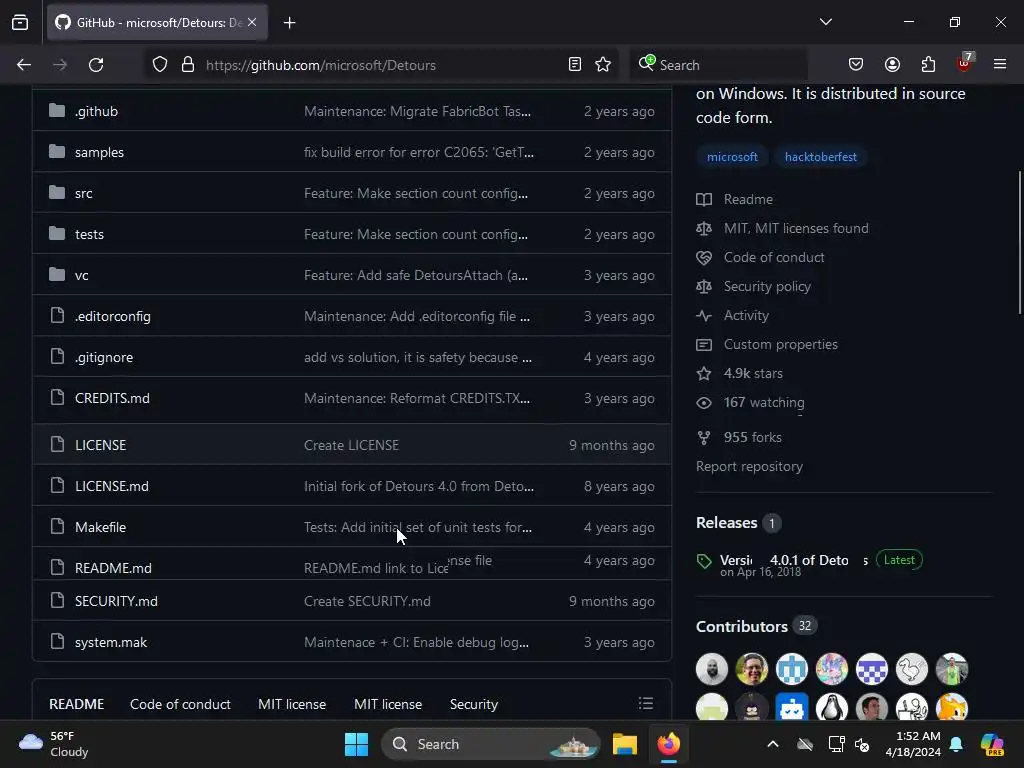Open a new tab with plus button
The width and height of the screenshot is (1024, 768).
pos(290,23)
